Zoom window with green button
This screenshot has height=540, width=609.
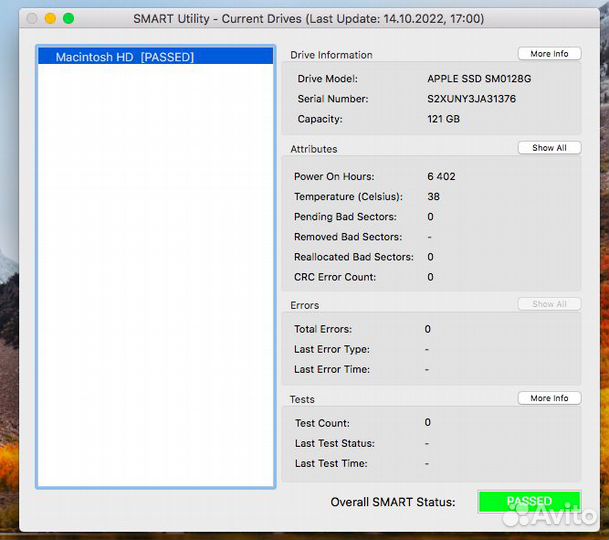tap(69, 18)
